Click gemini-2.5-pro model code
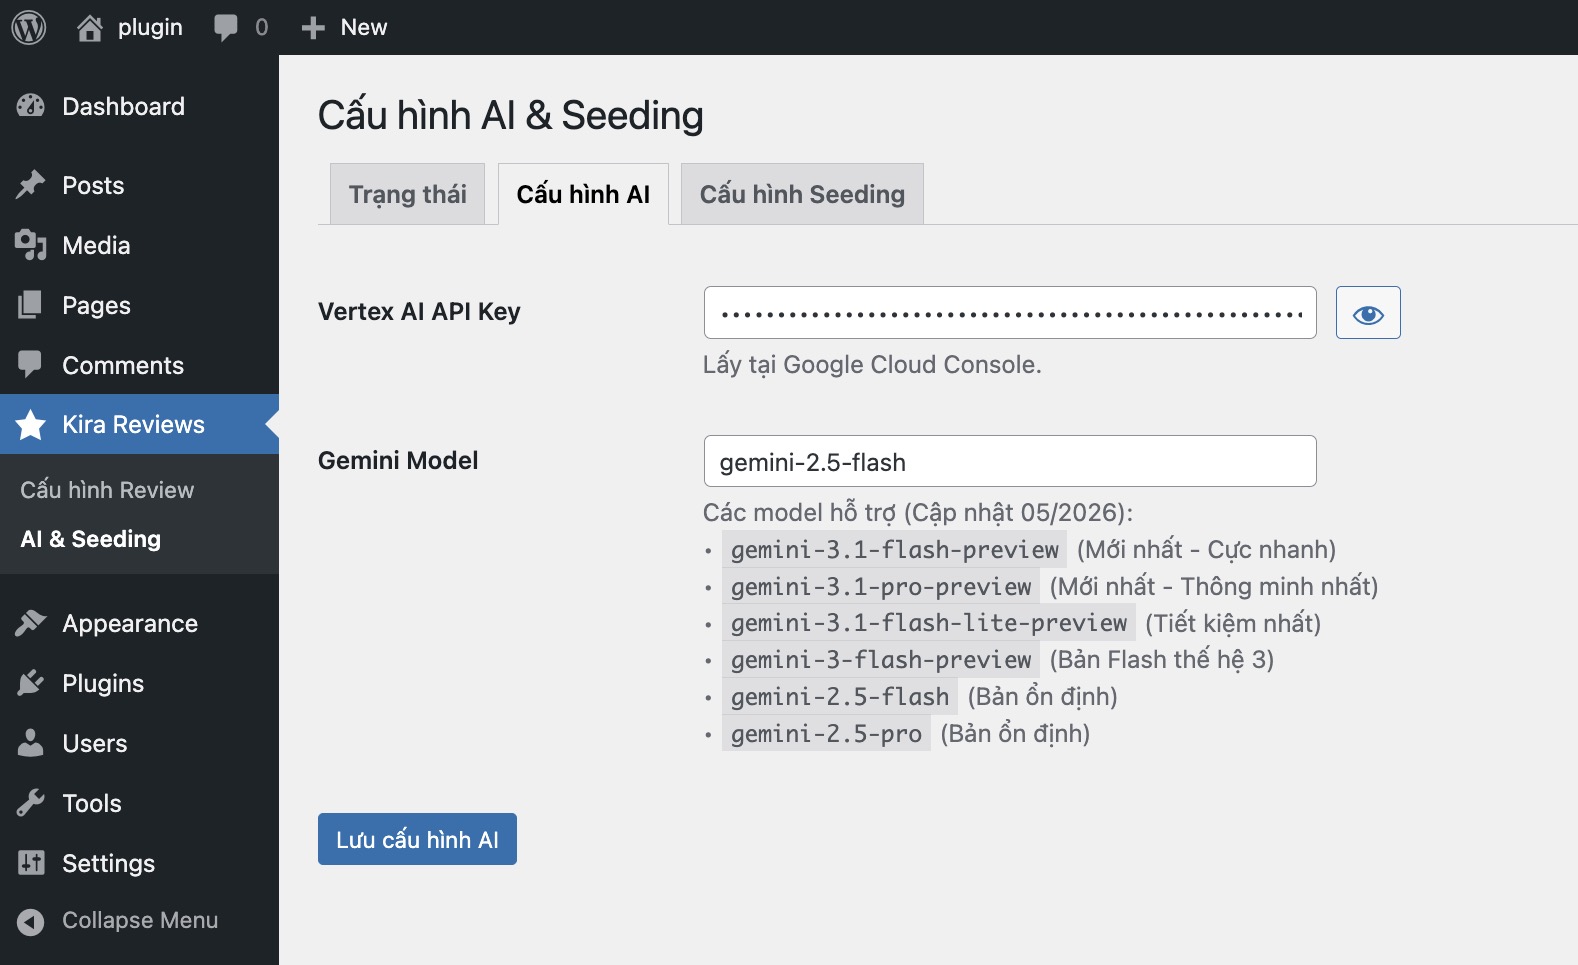This screenshot has width=1578, height=965. coord(826,734)
